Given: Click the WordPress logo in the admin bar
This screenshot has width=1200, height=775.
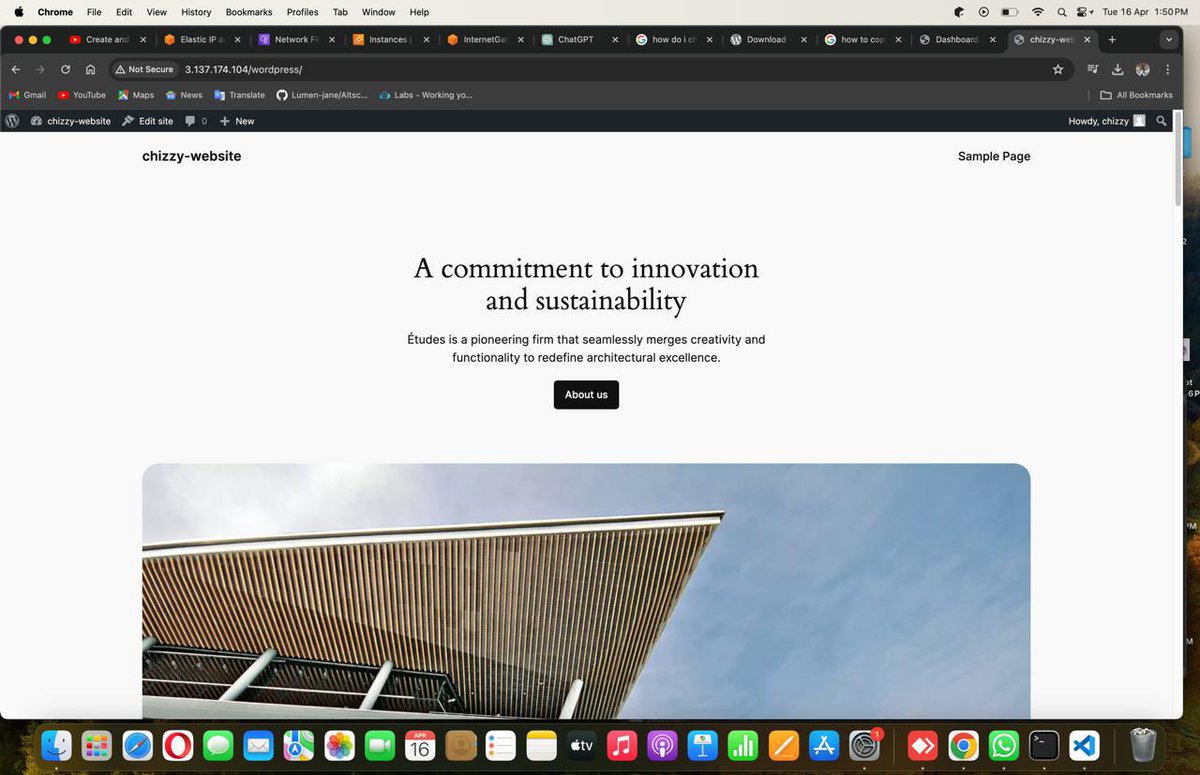Looking at the screenshot, I should pos(12,121).
